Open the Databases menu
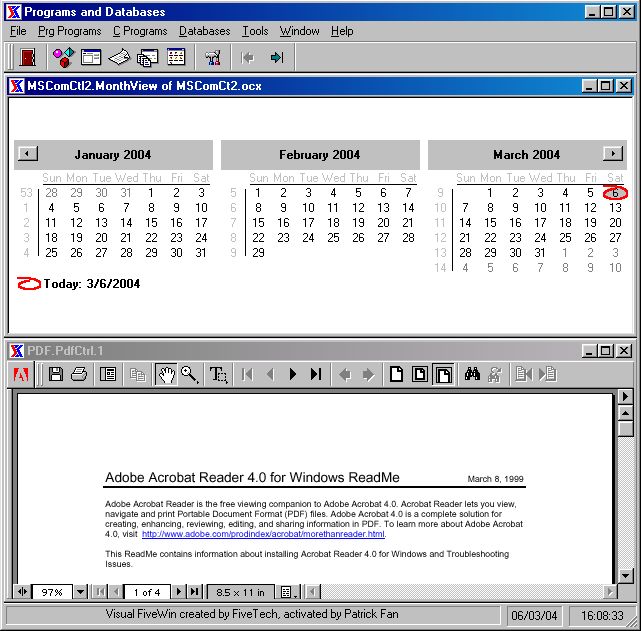Image resolution: width=641 pixels, height=631 pixels. point(204,31)
